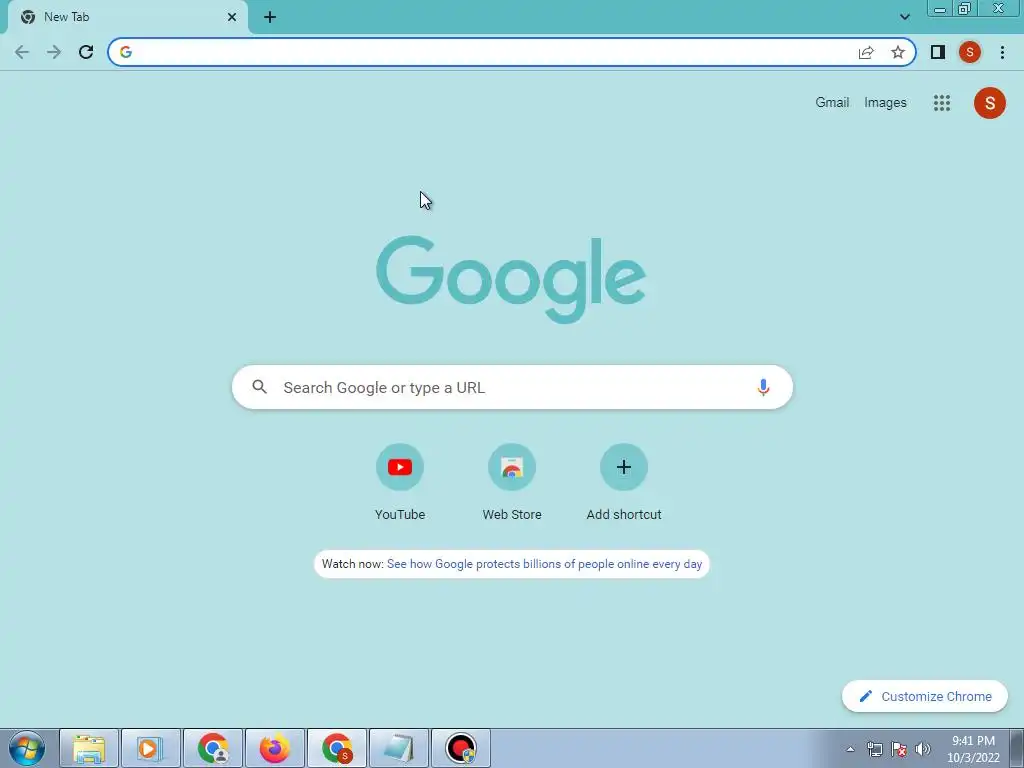
Task: Open Chrome with person badge in taskbar
Action: pos(213,748)
